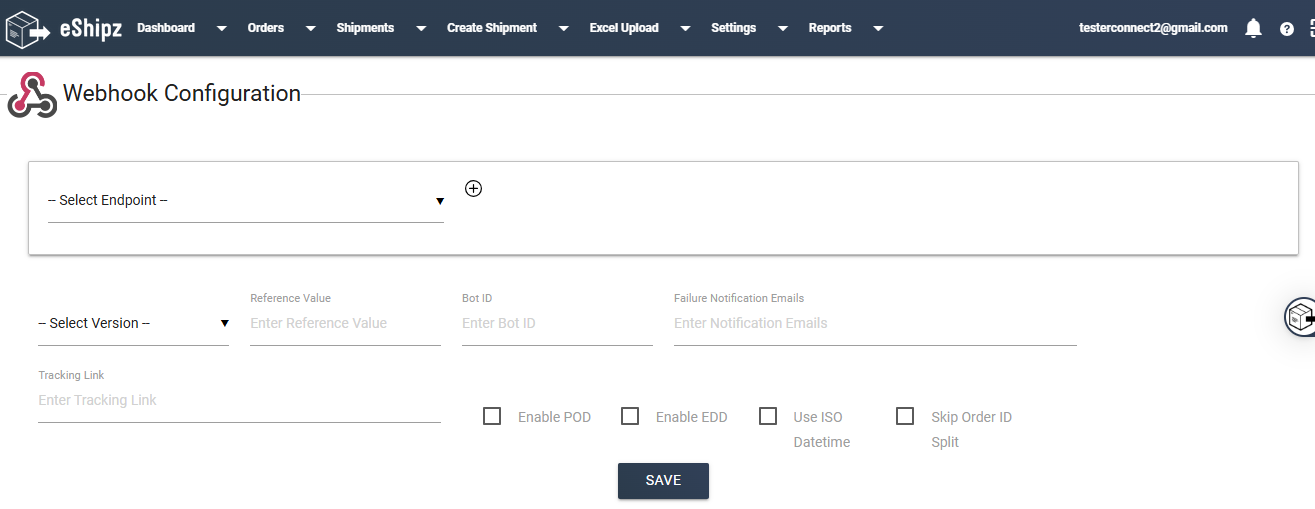
Task: Open the Dashboard menu
Action: point(166,28)
